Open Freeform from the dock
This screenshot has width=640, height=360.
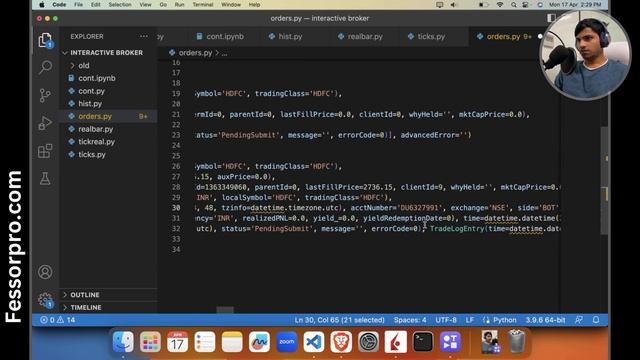coord(259,341)
